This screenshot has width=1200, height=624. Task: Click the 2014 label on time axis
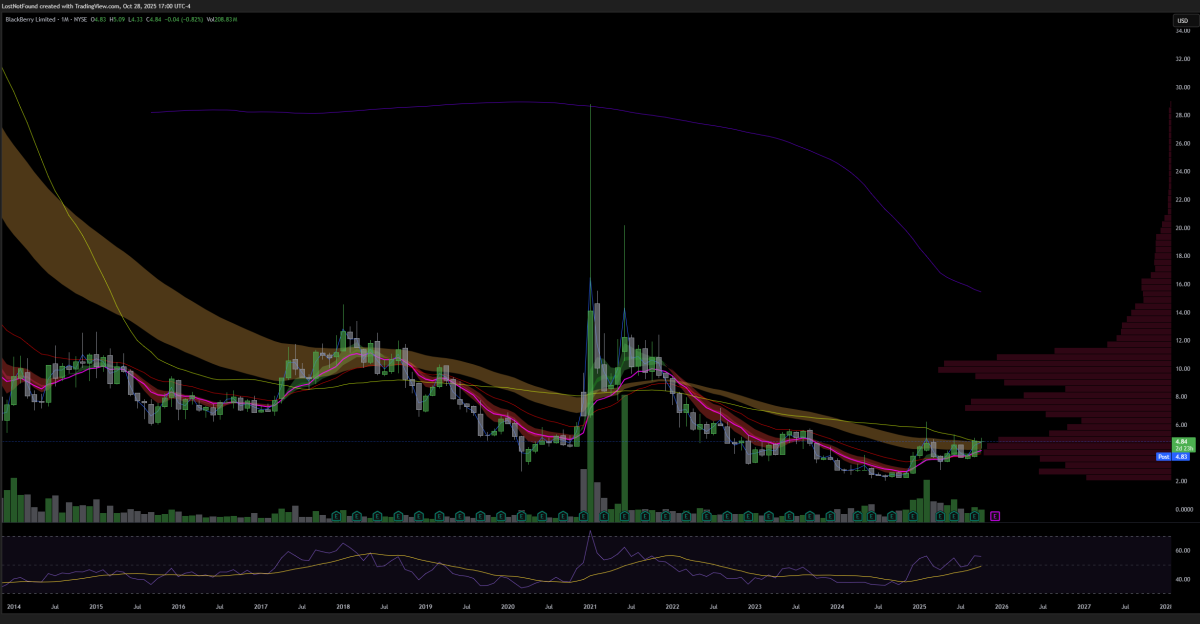[x=13, y=607]
